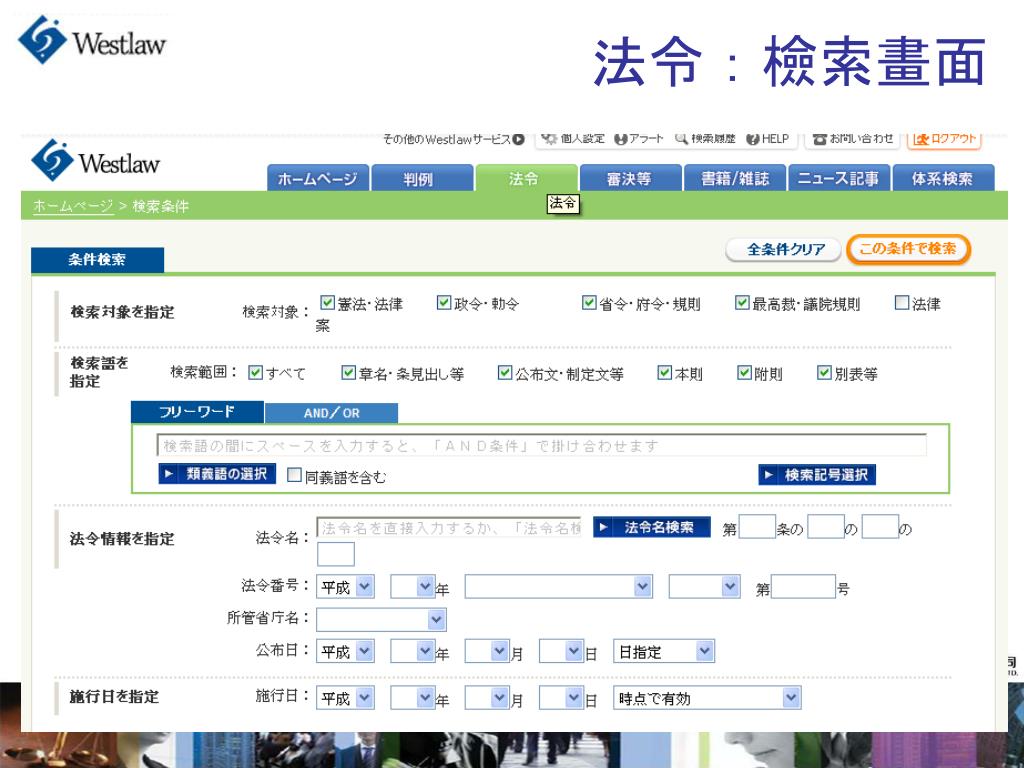Image resolution: width=1024 pixels, height=768 pixels.
Task: Open 個人設定 gear icon in the top bar
Action: point(549,138)
